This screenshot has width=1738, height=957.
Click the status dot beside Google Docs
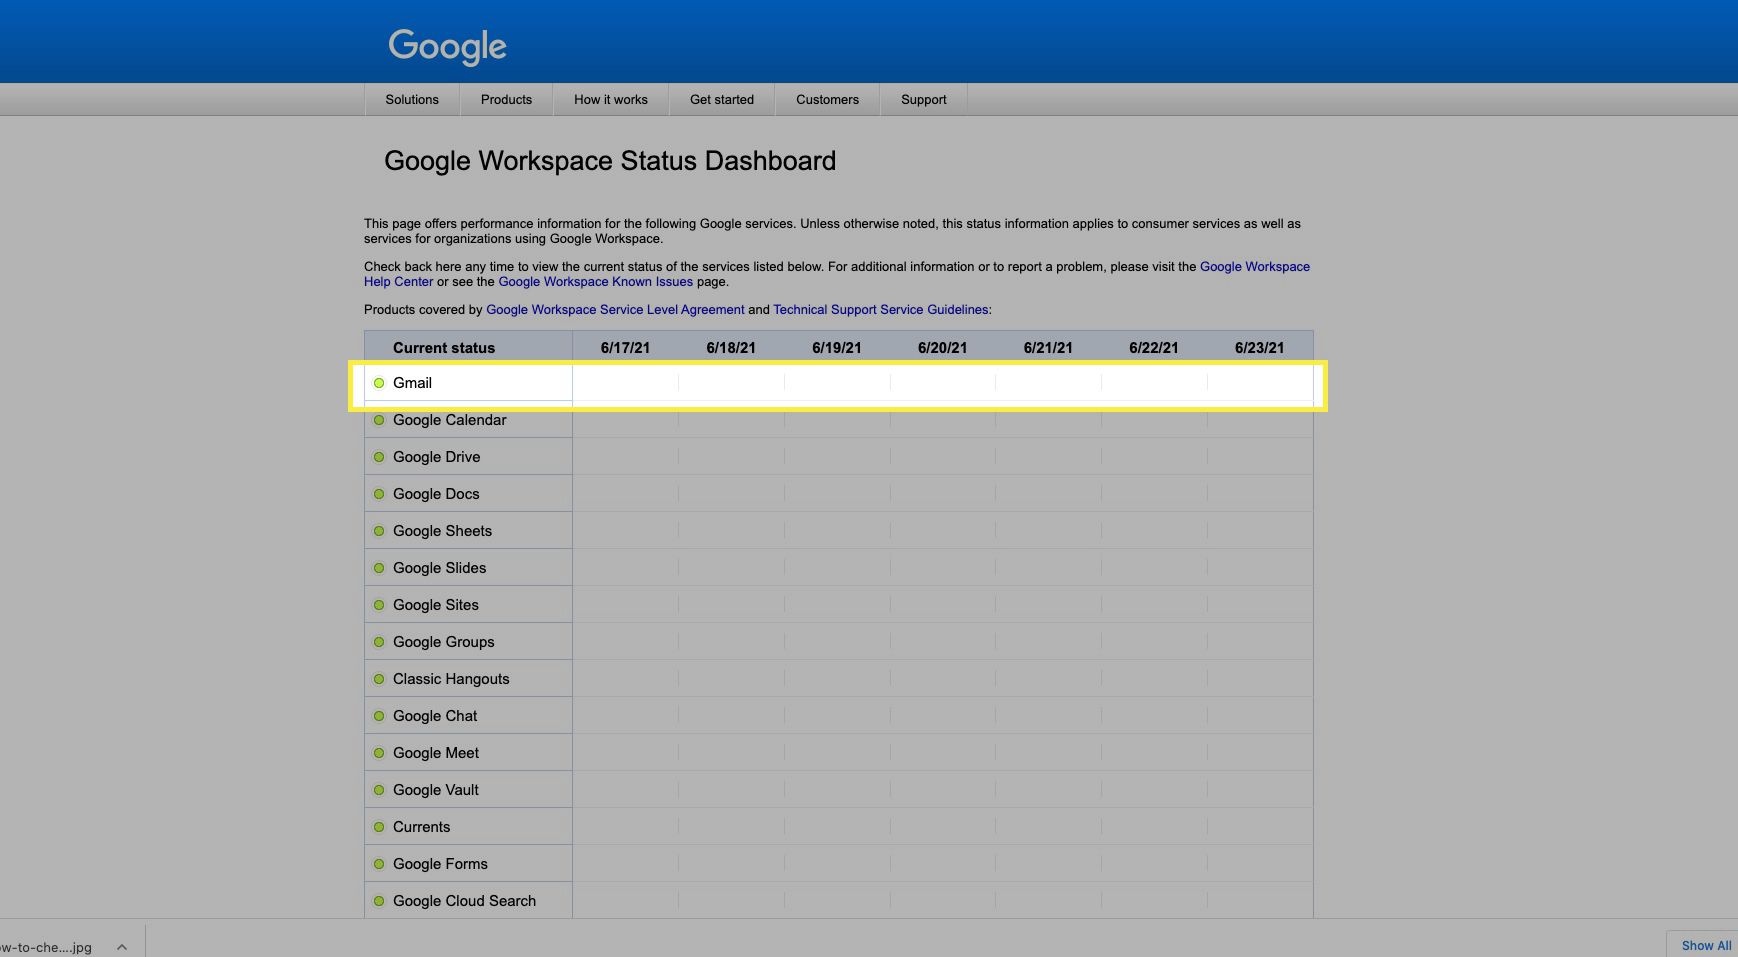379,494
